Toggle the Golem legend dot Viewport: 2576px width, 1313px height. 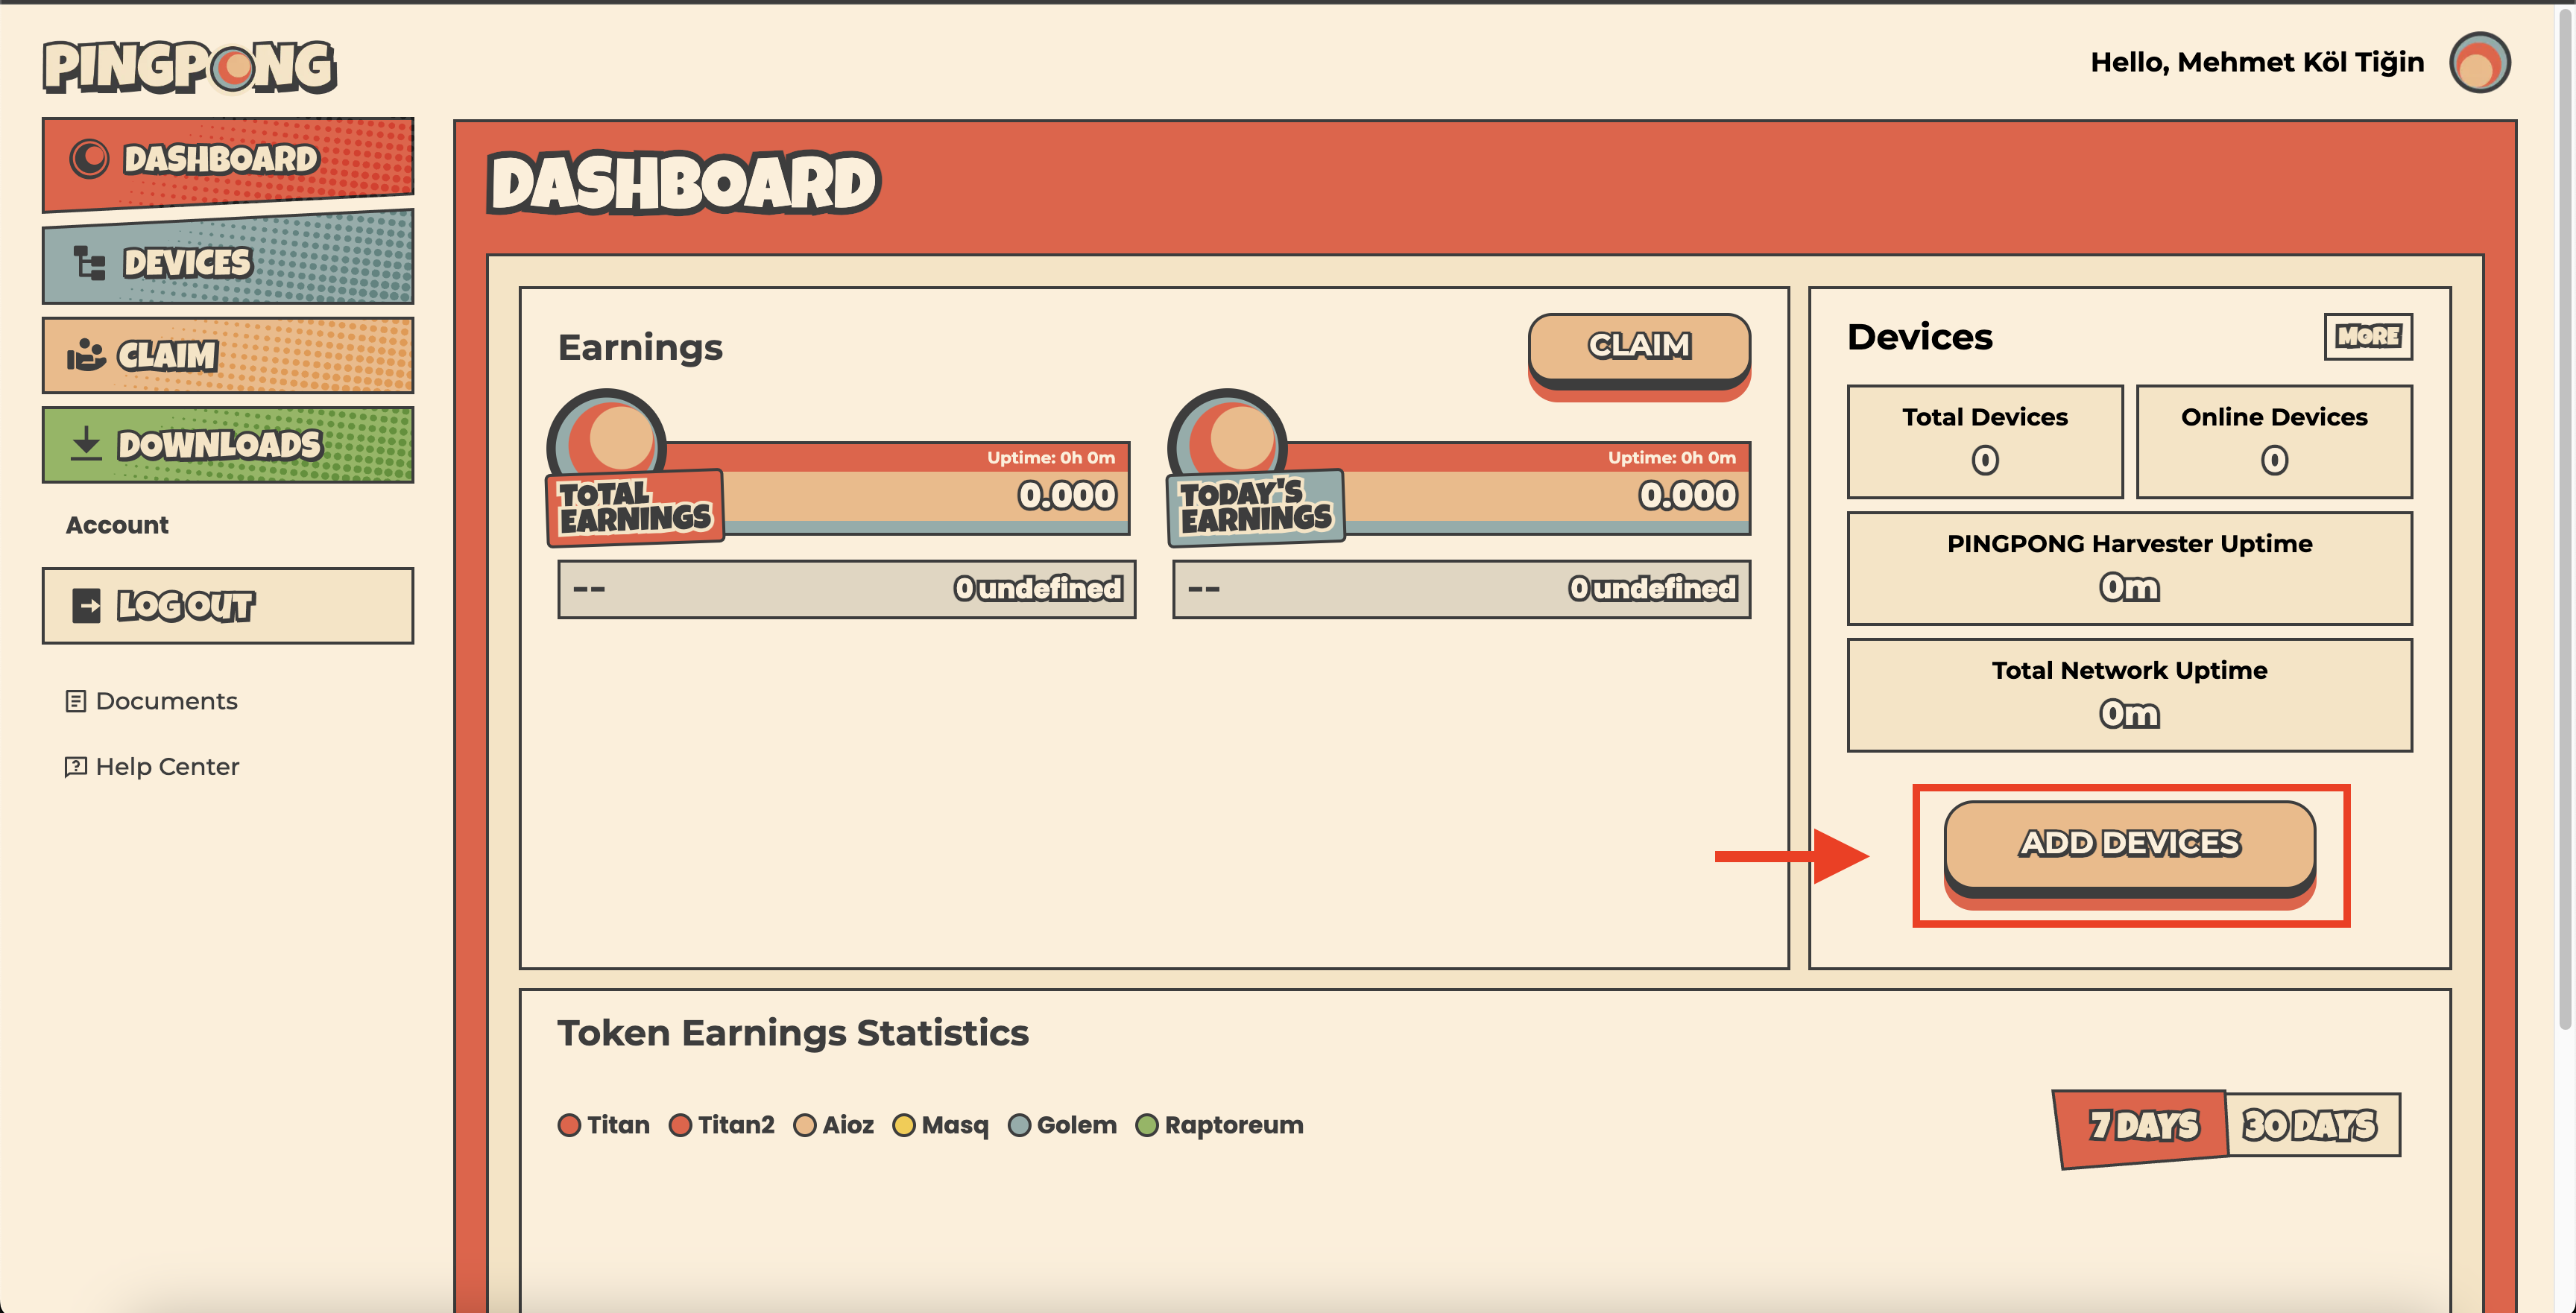[x=1019, y=1125]
